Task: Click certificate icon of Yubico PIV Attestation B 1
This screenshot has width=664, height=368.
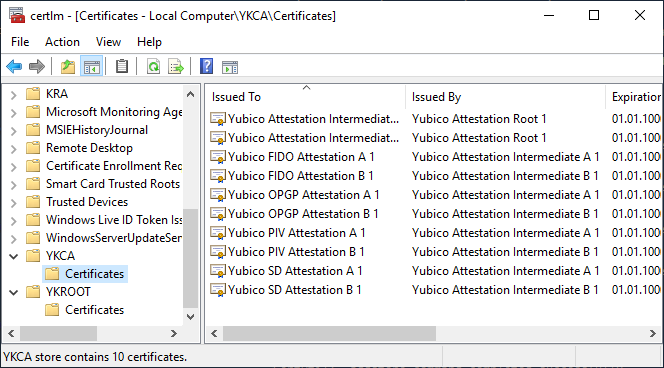Action: (x=218, y=252)
